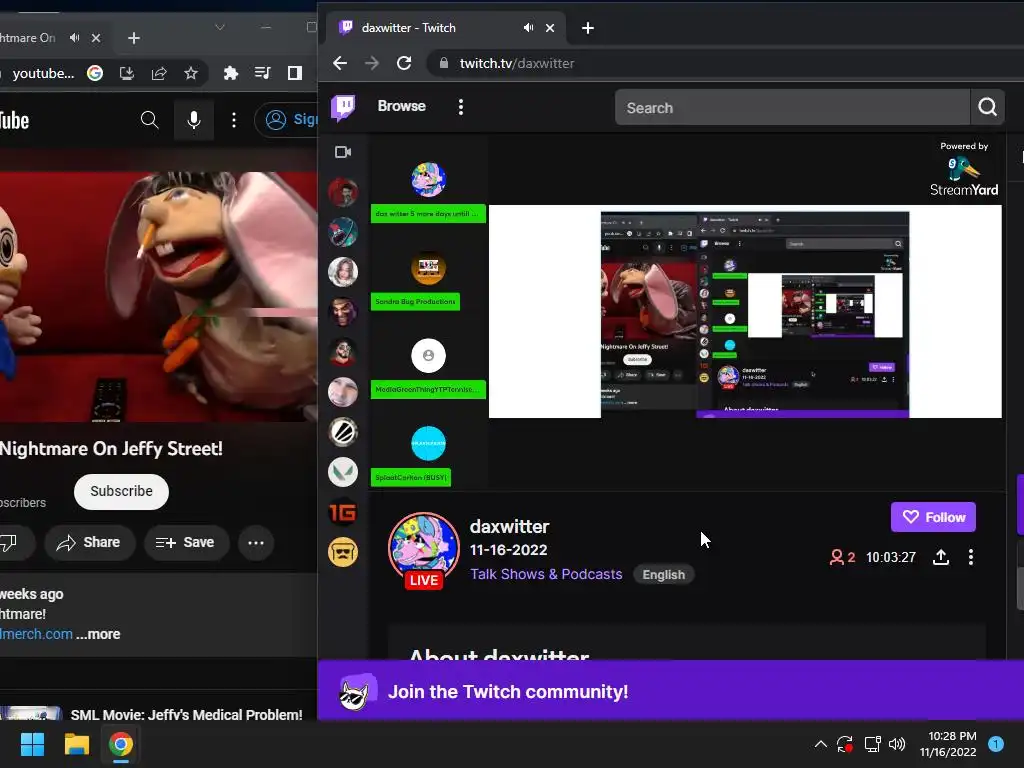
Task: Open the merch.com link in description
Action: (37, 634)
